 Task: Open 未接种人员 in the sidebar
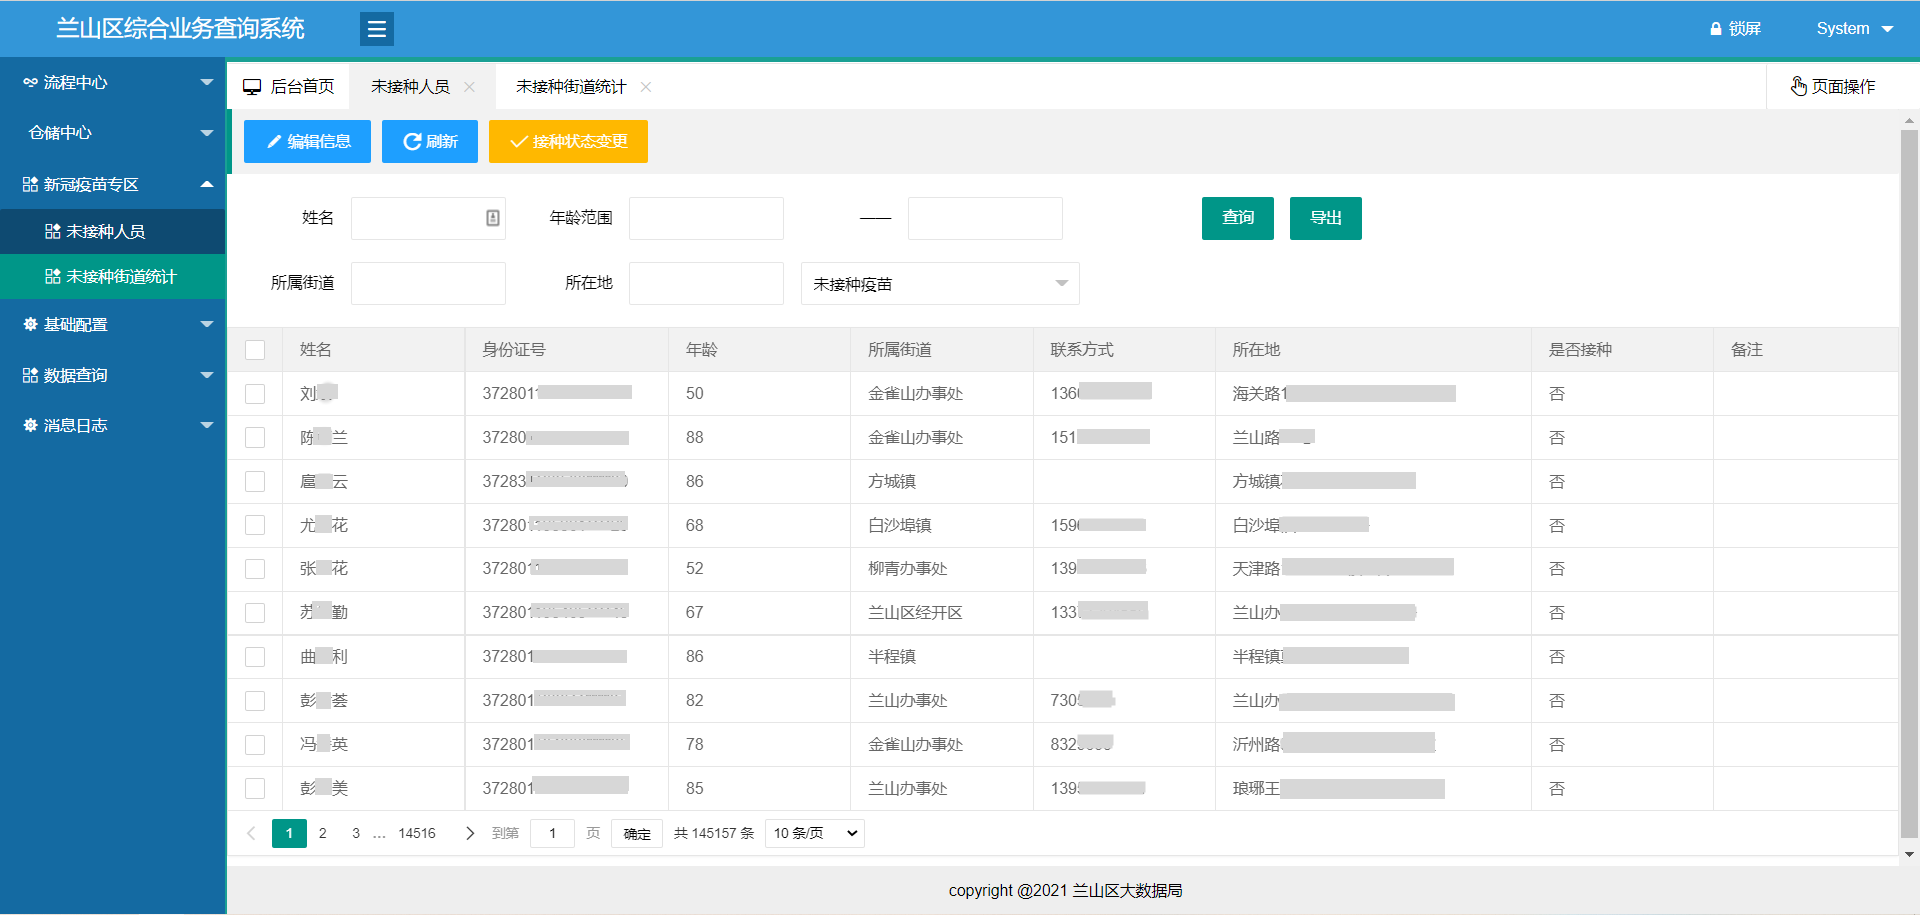coord(113,231)
